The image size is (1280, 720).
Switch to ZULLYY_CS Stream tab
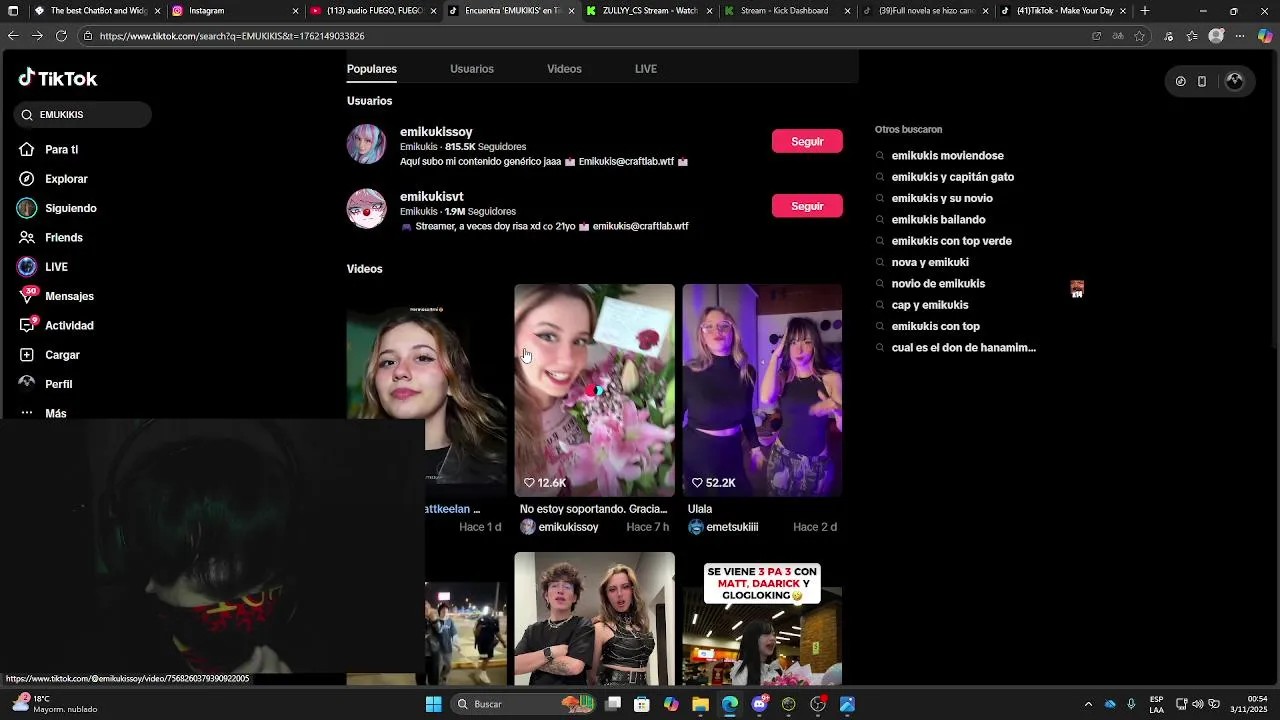(x=647, y=11)
